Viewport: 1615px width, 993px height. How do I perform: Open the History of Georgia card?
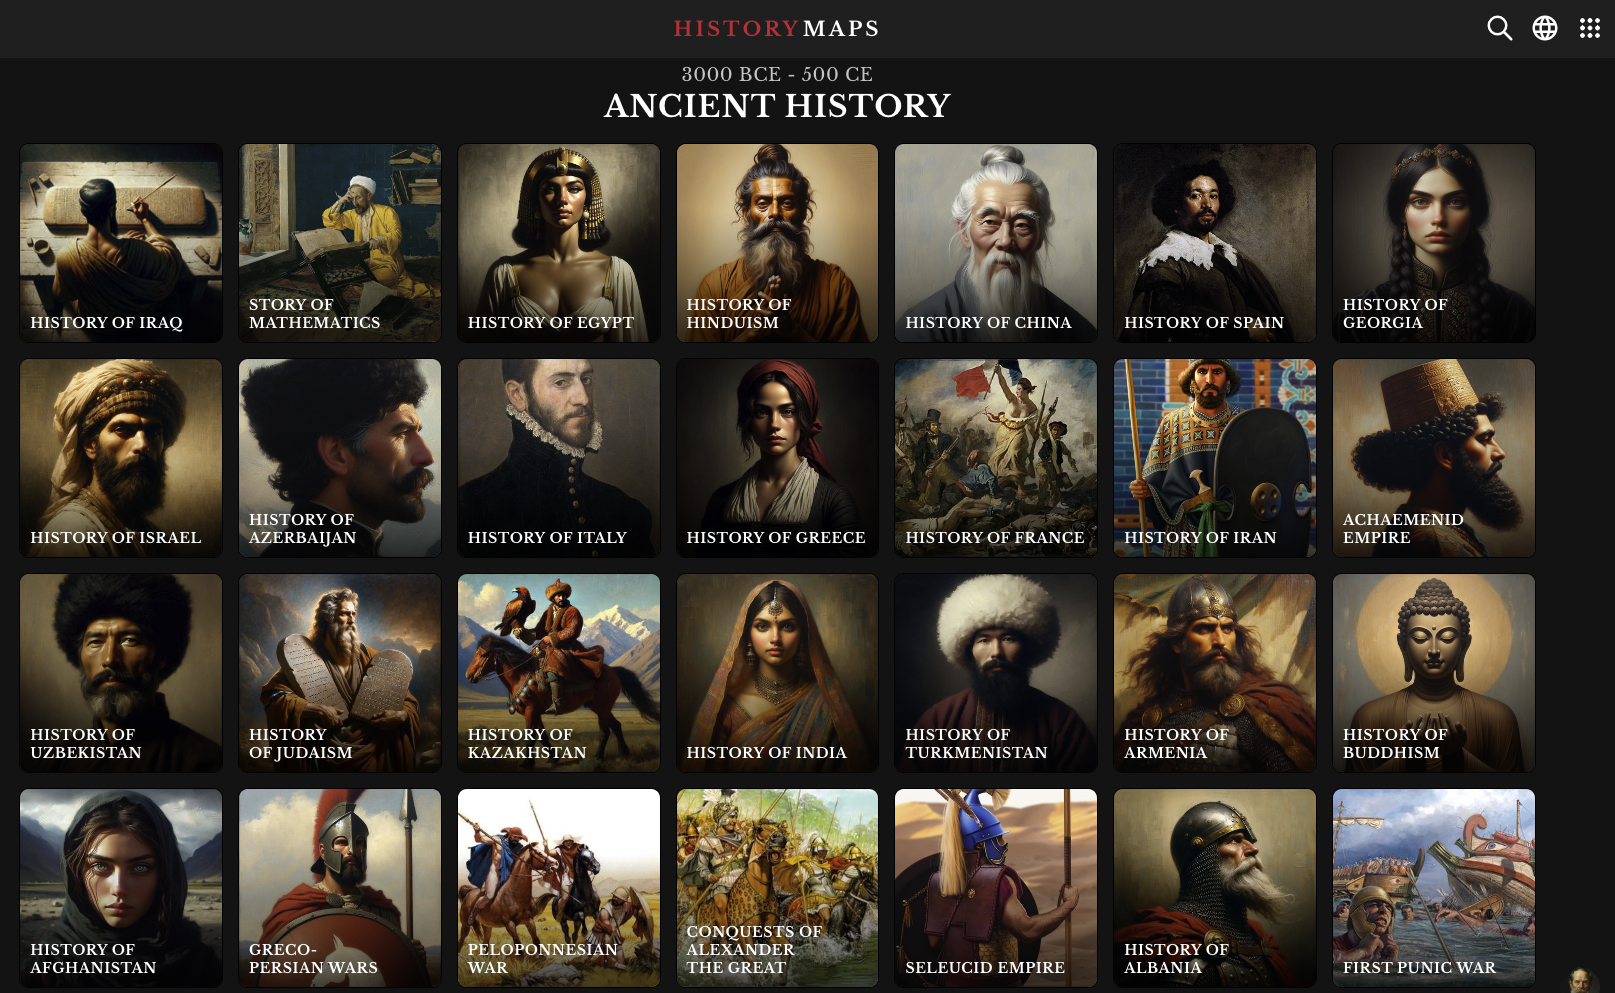(x=1434, y=243)
